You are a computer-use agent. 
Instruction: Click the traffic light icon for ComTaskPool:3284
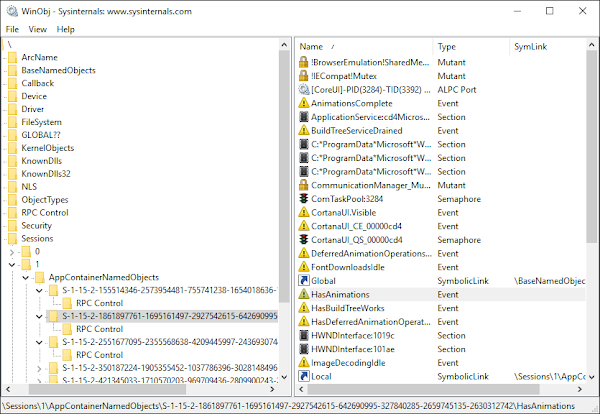(304, 199)
